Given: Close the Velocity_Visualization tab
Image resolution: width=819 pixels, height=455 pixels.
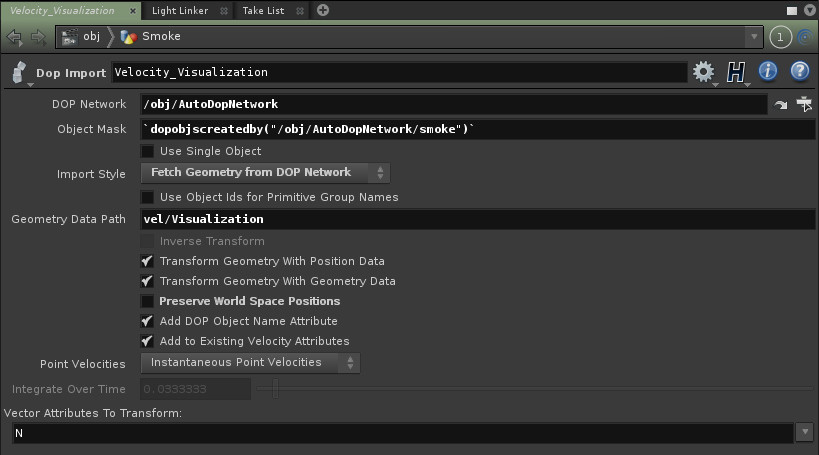Looking at the screenshot, I should (x=133, y=10).
